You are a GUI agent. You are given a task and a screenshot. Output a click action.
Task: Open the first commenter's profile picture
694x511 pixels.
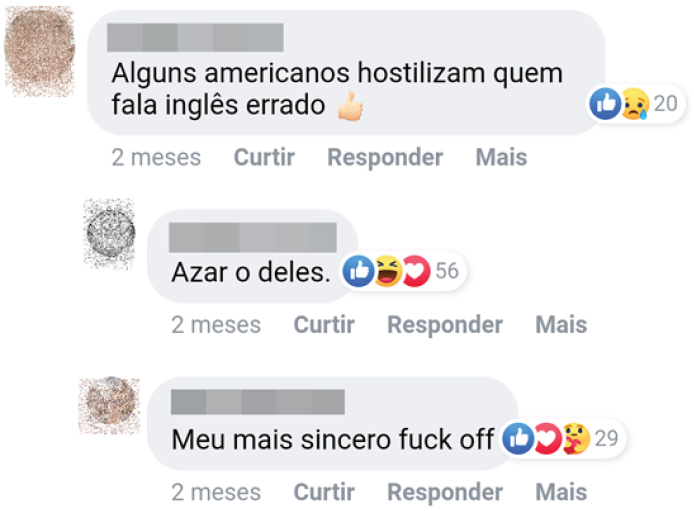pos(40,51)
